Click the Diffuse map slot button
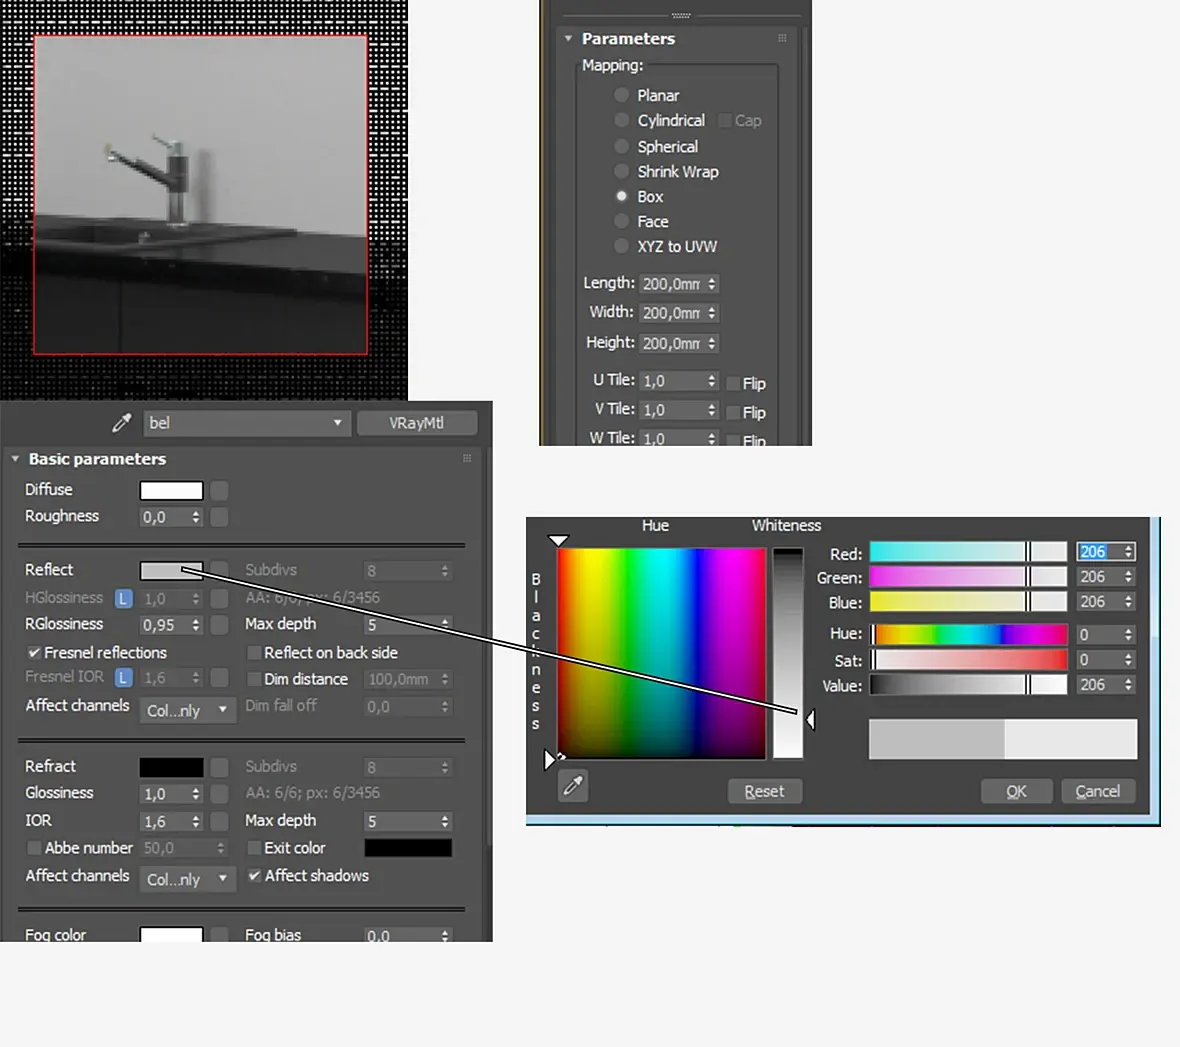The width and height of the screenshot is (1180, 1047). (220, 490)
